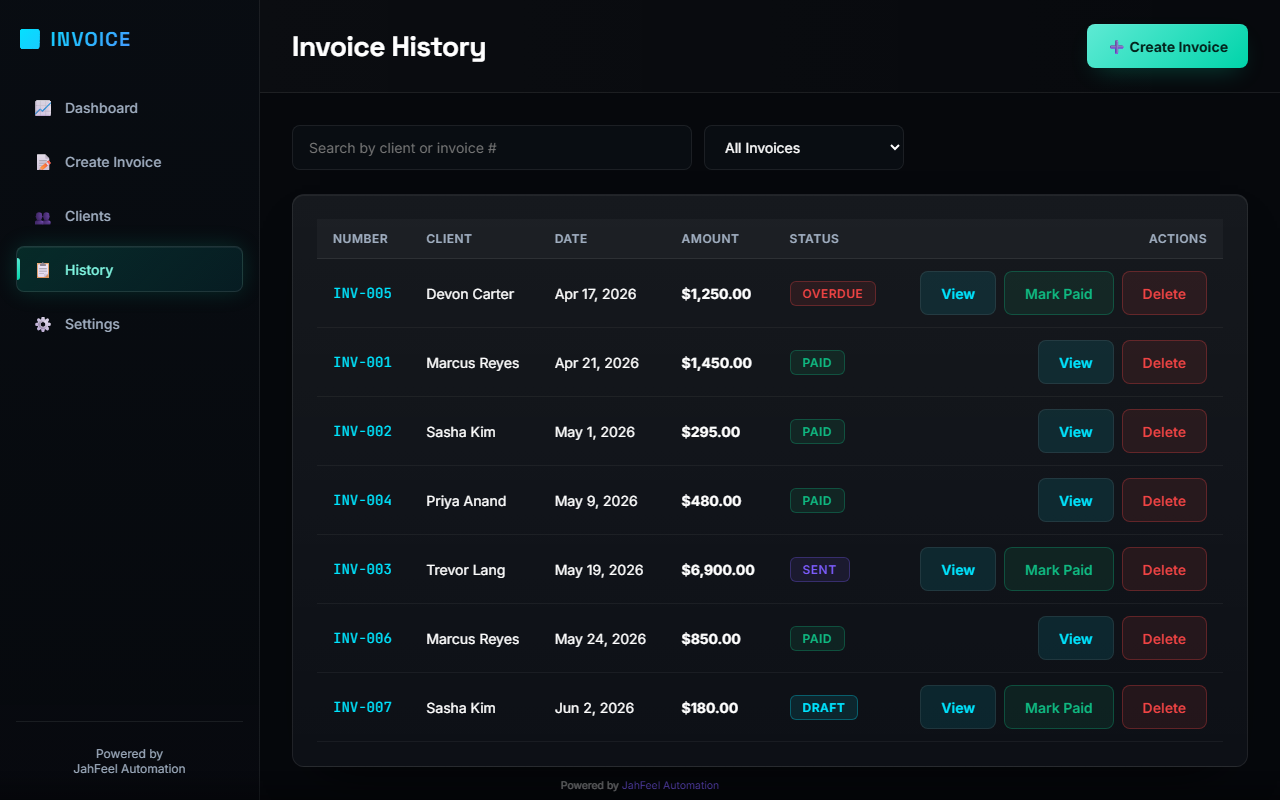Image resolution: width=1280 pixels, height=800 pixels.
Task: Click the amount $6,900.00
Action: pos(718,570)
